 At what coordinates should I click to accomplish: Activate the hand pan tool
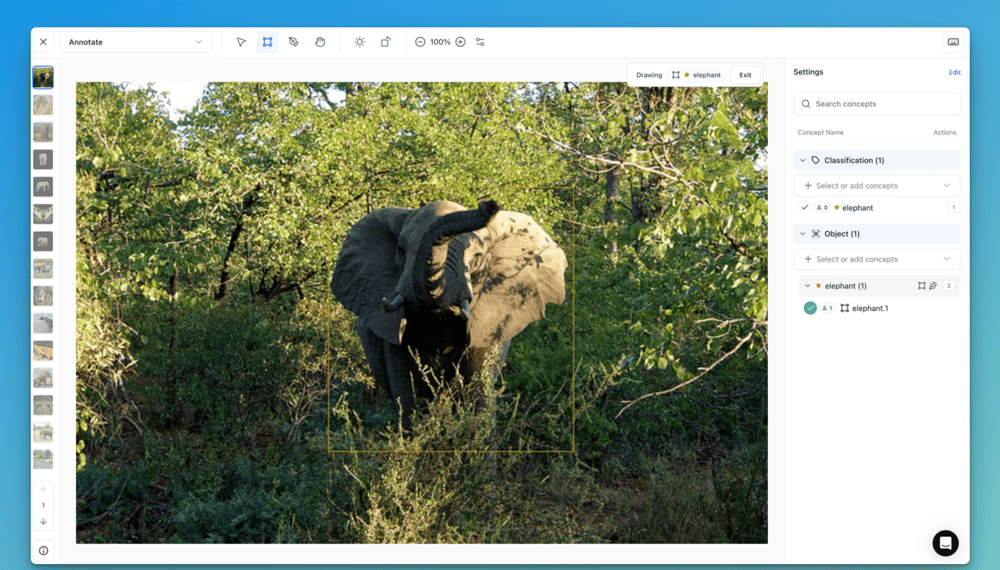pyautogui.click(x=320, y=42)
